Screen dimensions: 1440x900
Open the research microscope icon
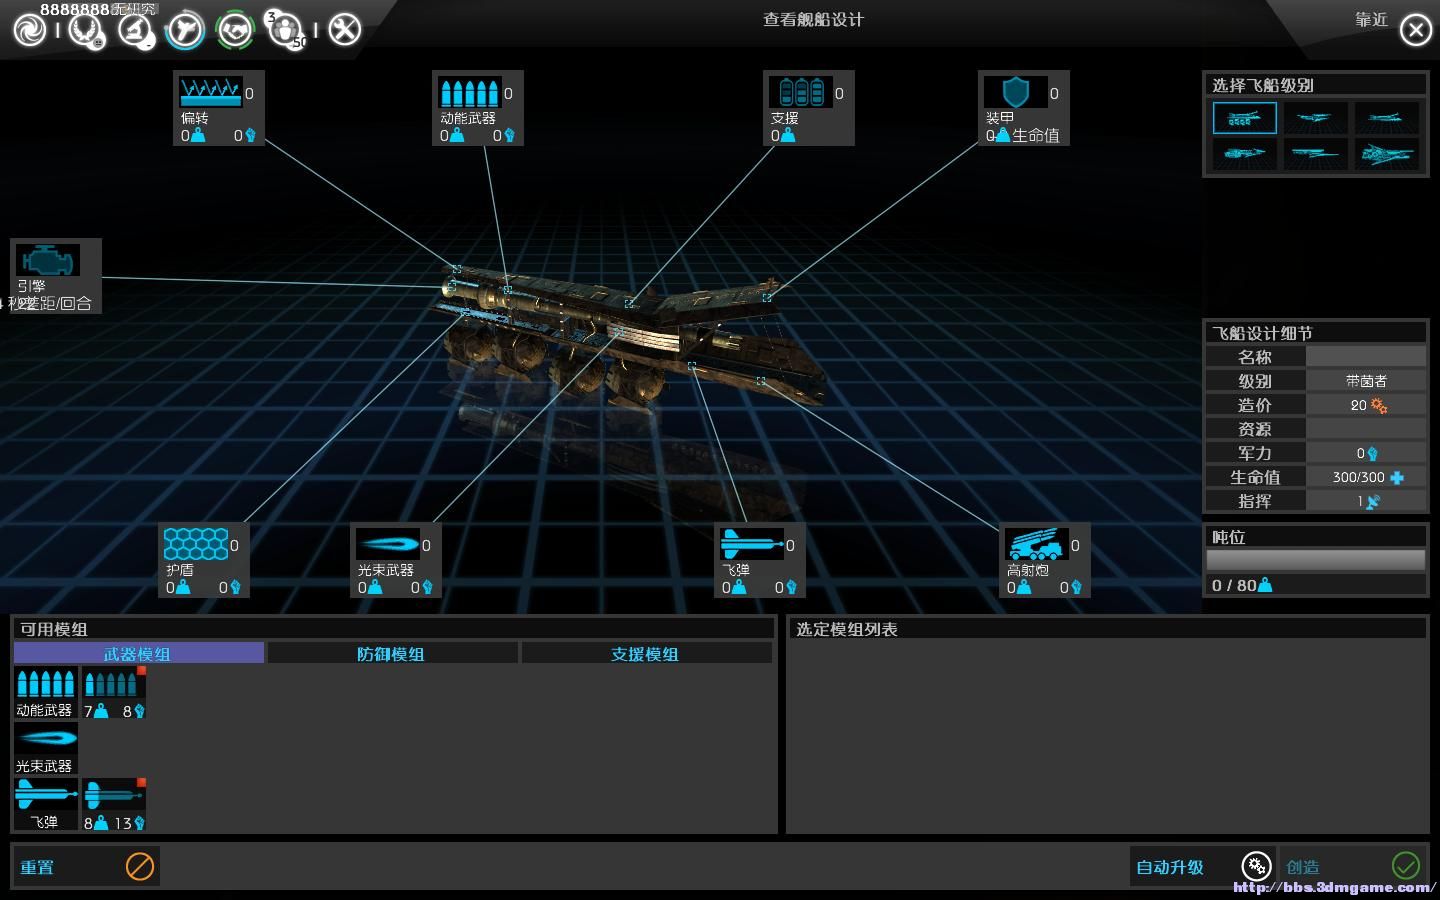click(136, 30)
